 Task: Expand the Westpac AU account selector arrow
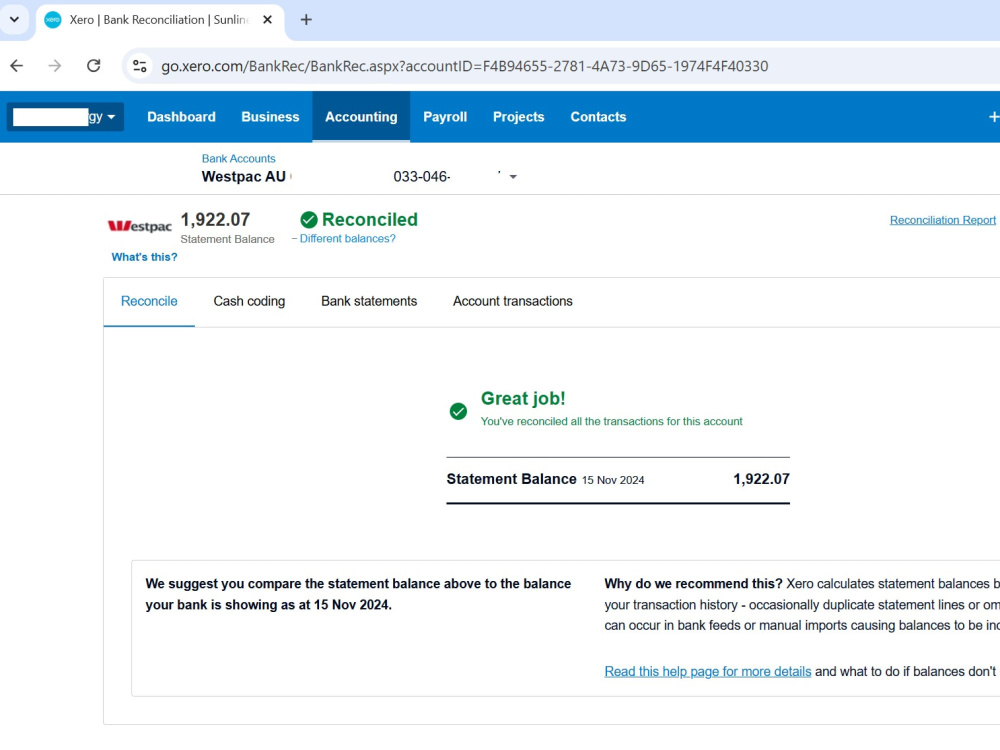pos(513,177)
